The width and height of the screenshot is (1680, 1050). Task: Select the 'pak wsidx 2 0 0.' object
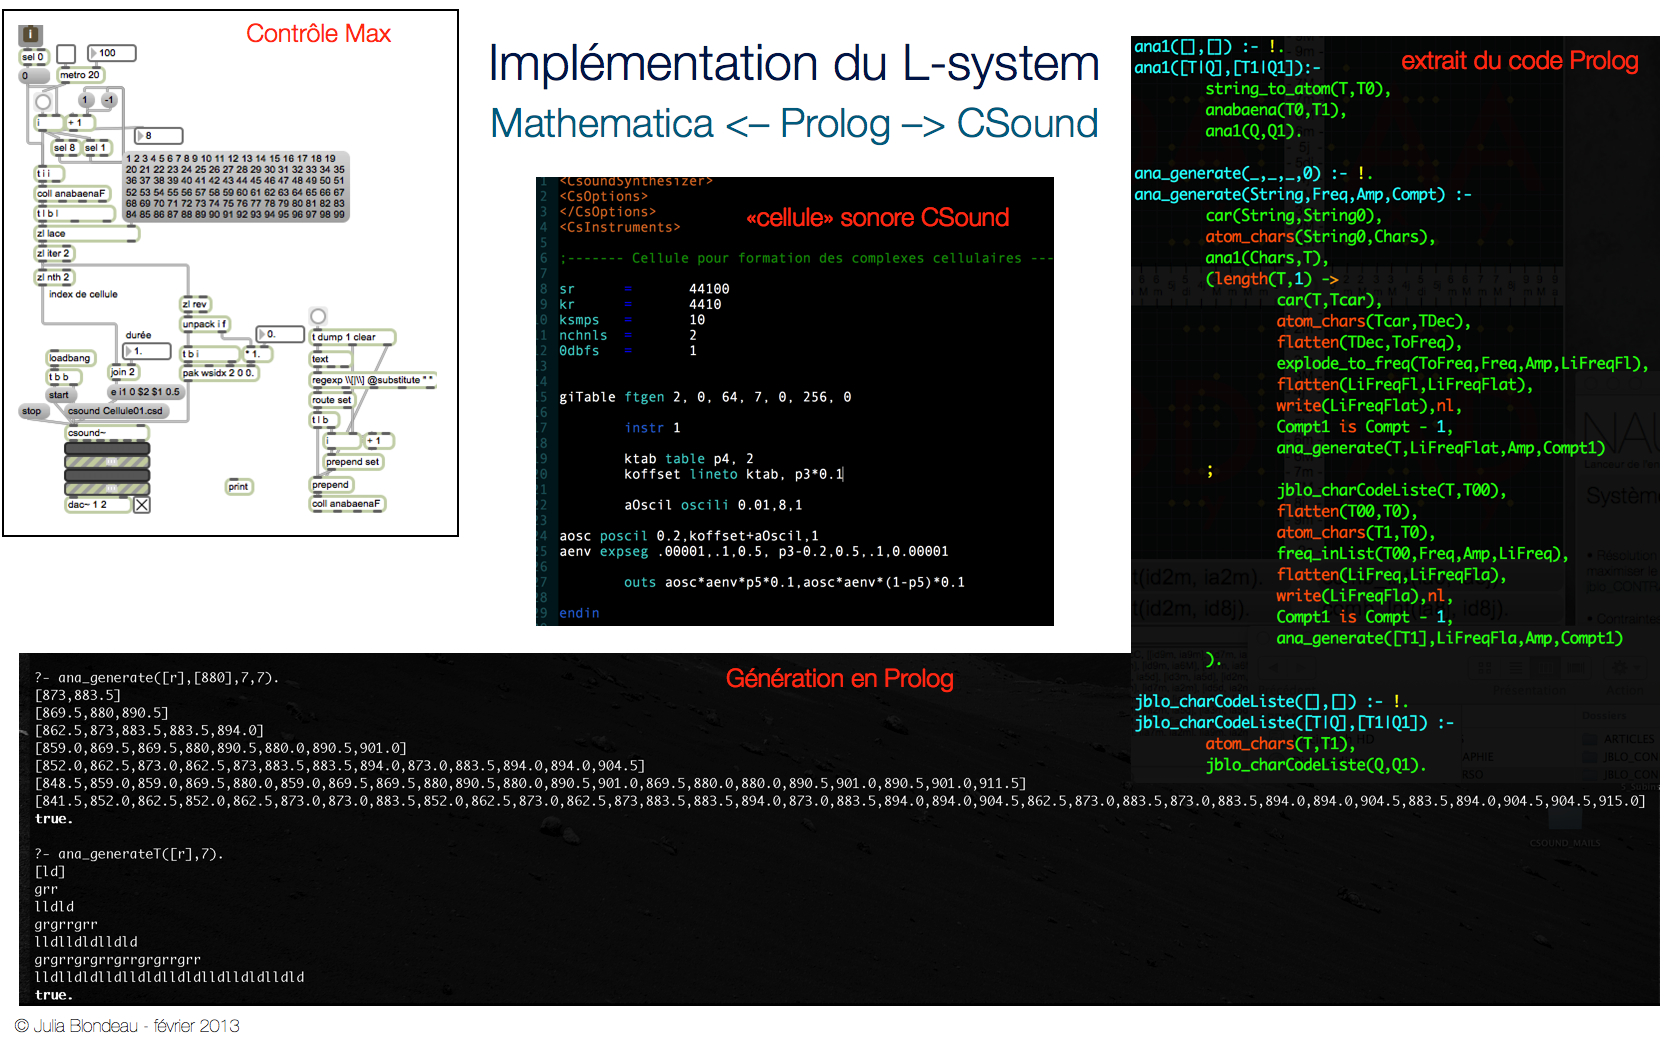click(x=219, y=373)
